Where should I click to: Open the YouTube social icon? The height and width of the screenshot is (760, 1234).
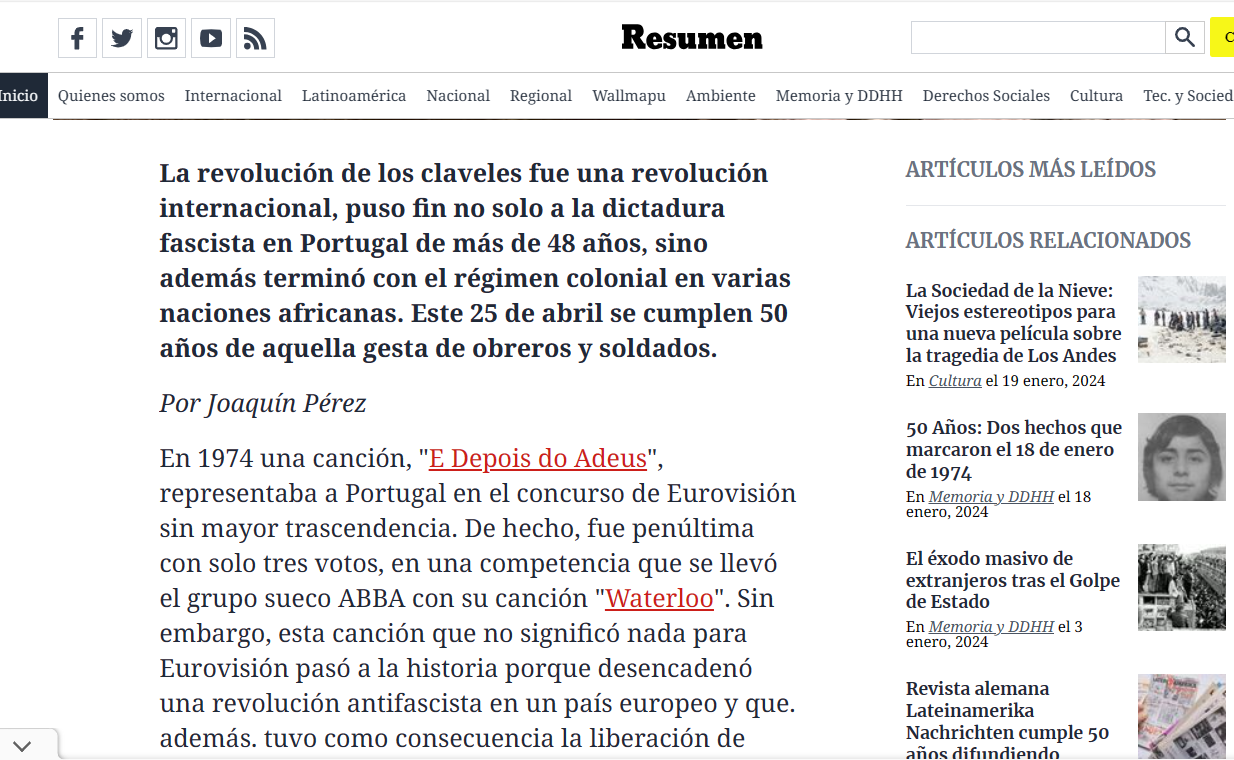click(x=211, y=39)
